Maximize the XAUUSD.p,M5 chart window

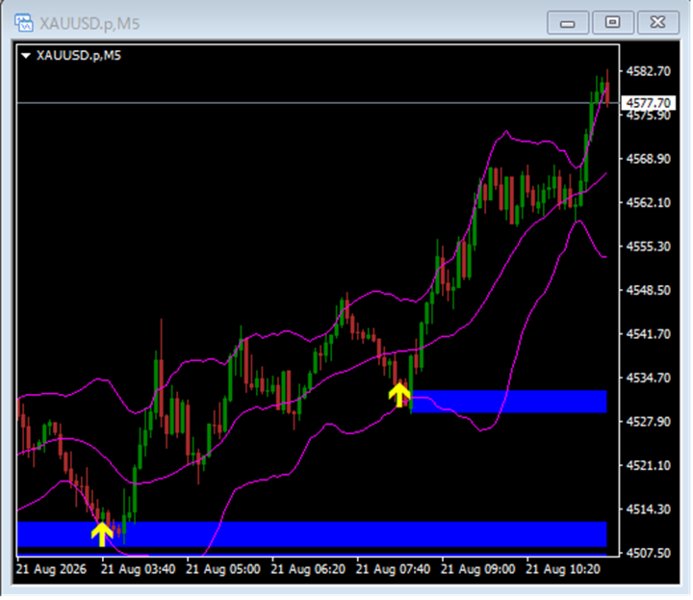(613, 23)
